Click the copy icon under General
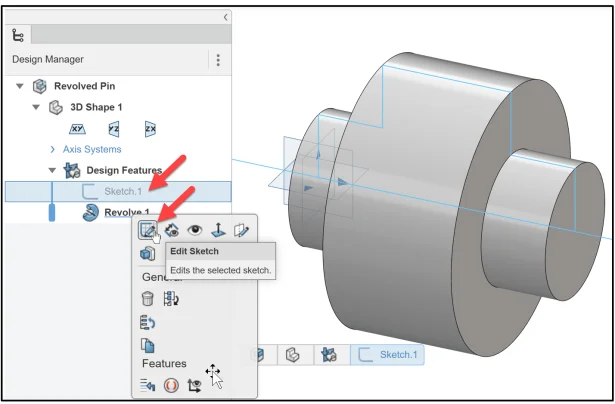 click(x=148, y=345)
